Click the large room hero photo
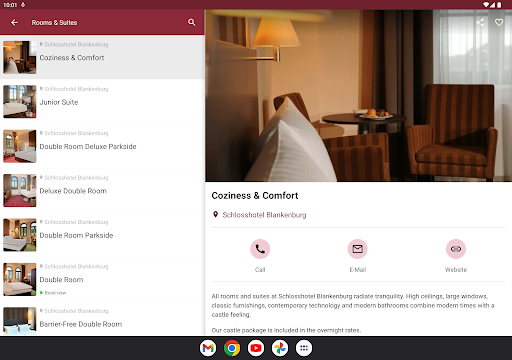Image resolution: width=512 pixels, height=360 pixels. [358, 96]
